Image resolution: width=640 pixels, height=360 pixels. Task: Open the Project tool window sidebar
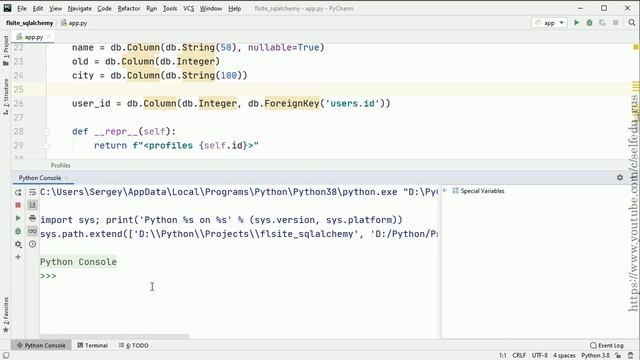(x=5, y=51)
